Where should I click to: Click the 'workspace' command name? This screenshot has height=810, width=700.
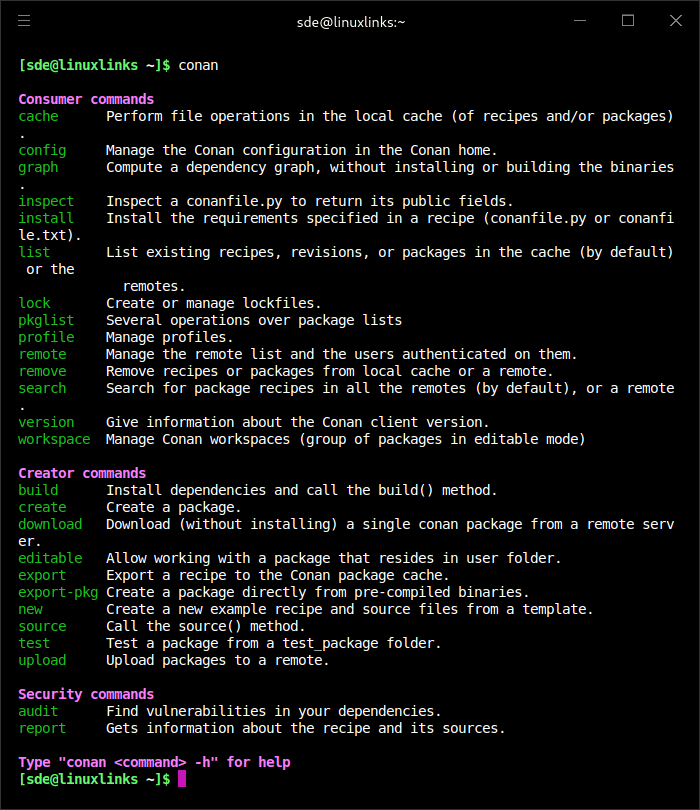tap(54, 439)
